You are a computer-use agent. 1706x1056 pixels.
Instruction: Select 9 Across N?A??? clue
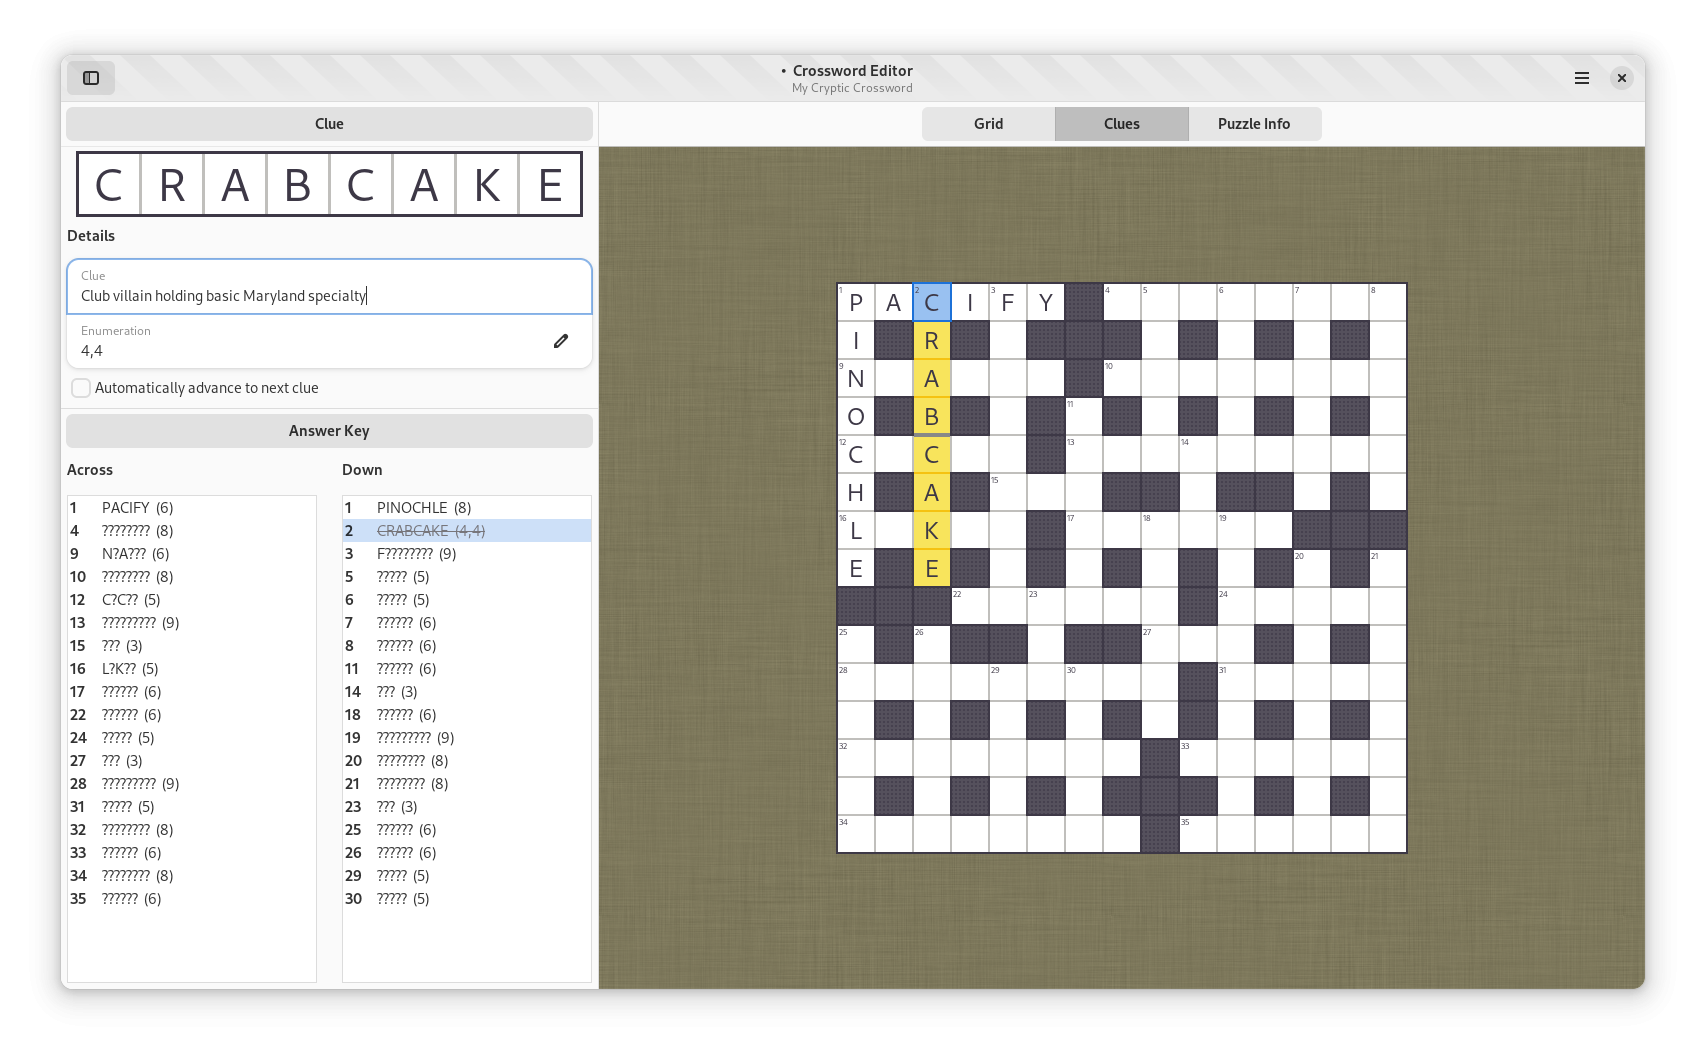(192, 554)
